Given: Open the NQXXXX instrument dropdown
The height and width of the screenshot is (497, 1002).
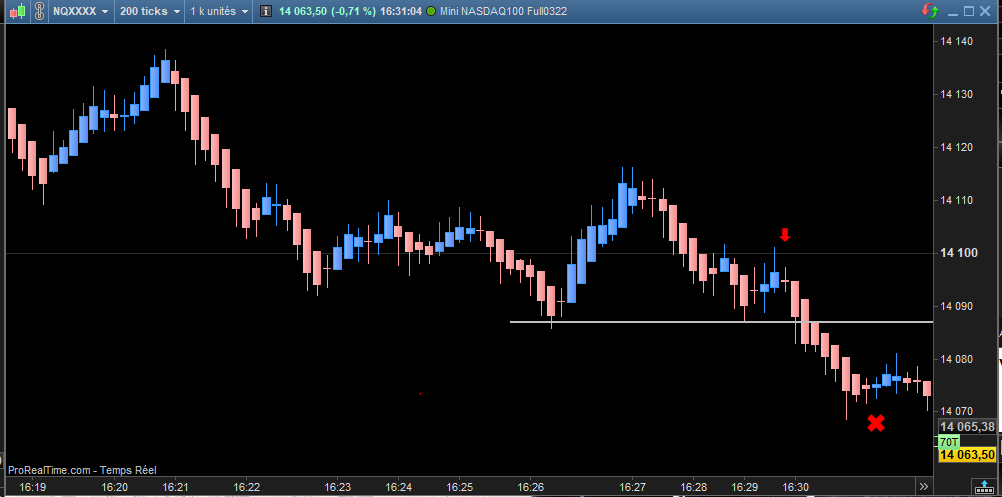Looking at the screenshot, I should pos(80,11).
